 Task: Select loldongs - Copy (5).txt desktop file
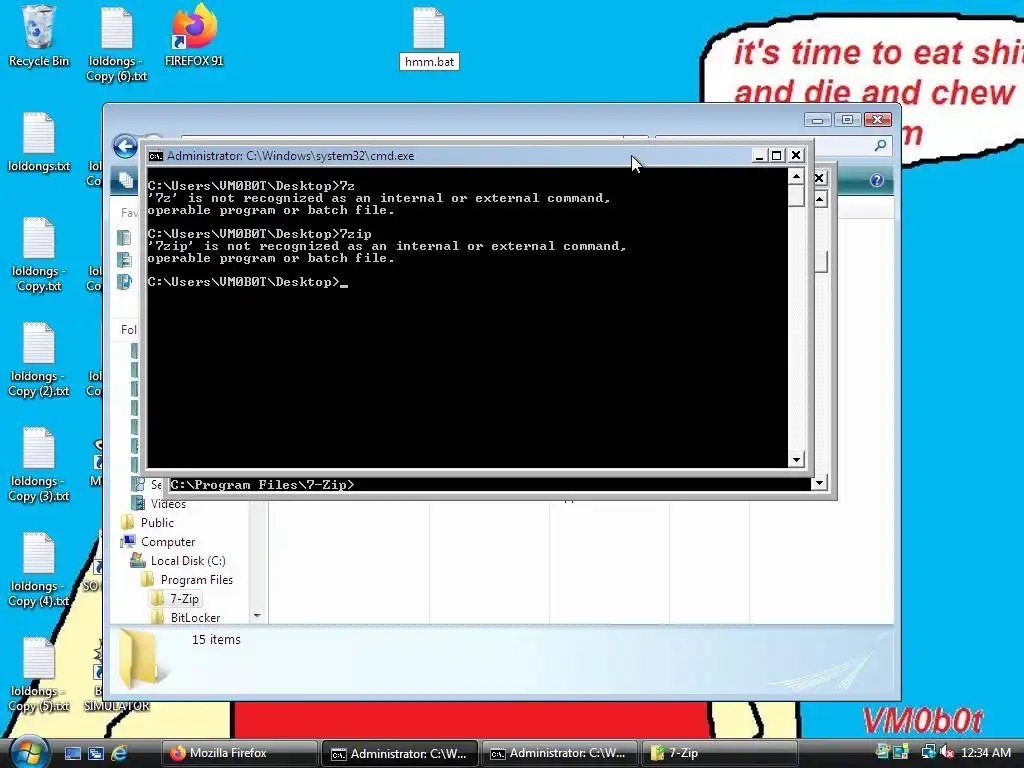coord(39,675)
